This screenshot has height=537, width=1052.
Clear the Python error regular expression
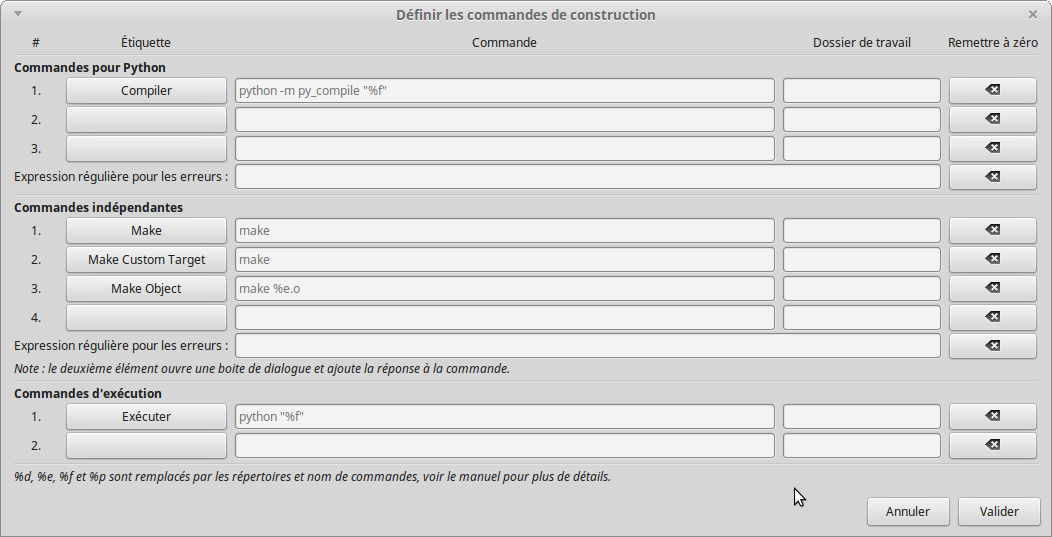[992, 177]
